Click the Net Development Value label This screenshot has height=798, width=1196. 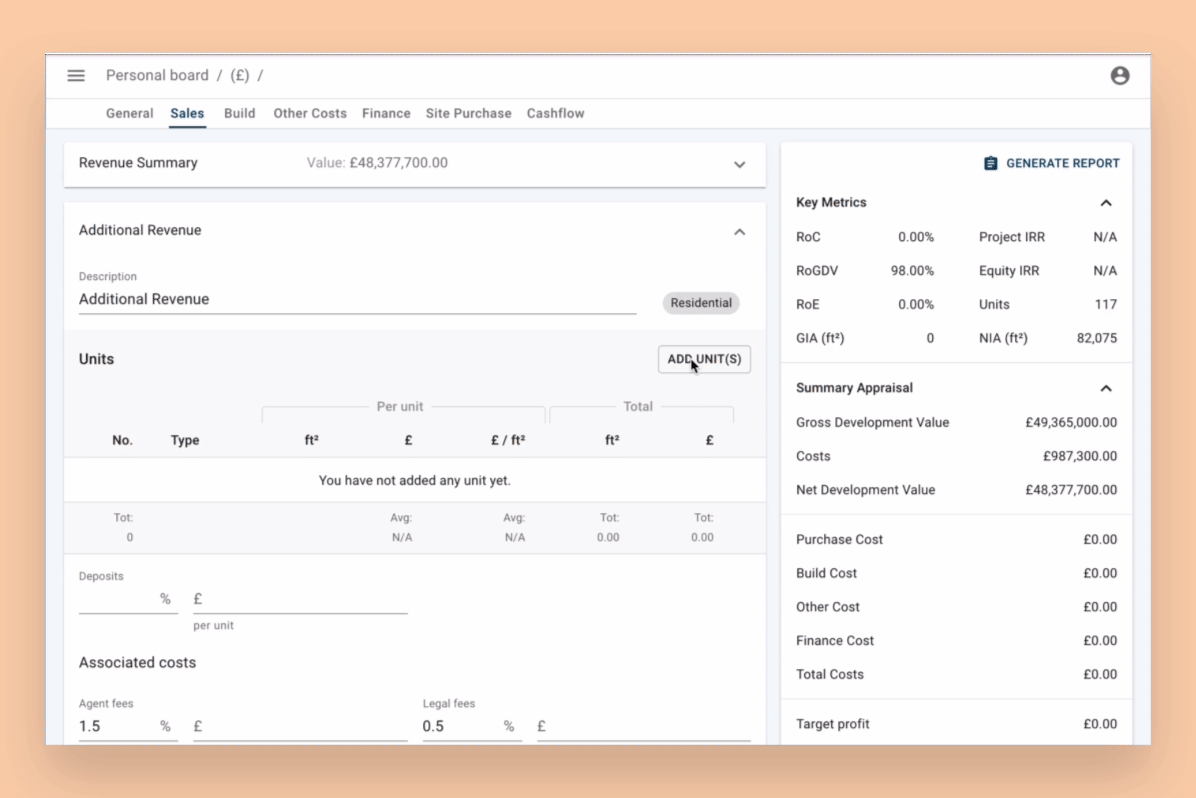point(865,490)
